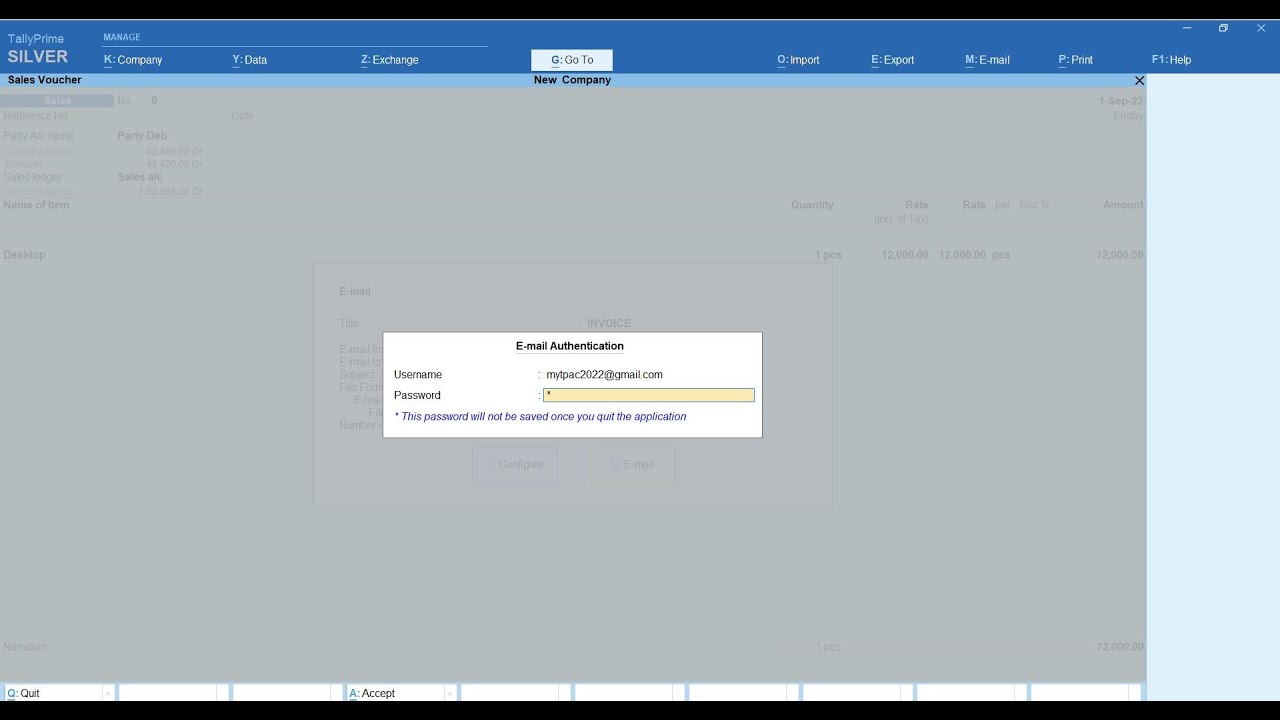Click the Sales a/c ledger value
The image size is (1280, 720).
point(140,177)
